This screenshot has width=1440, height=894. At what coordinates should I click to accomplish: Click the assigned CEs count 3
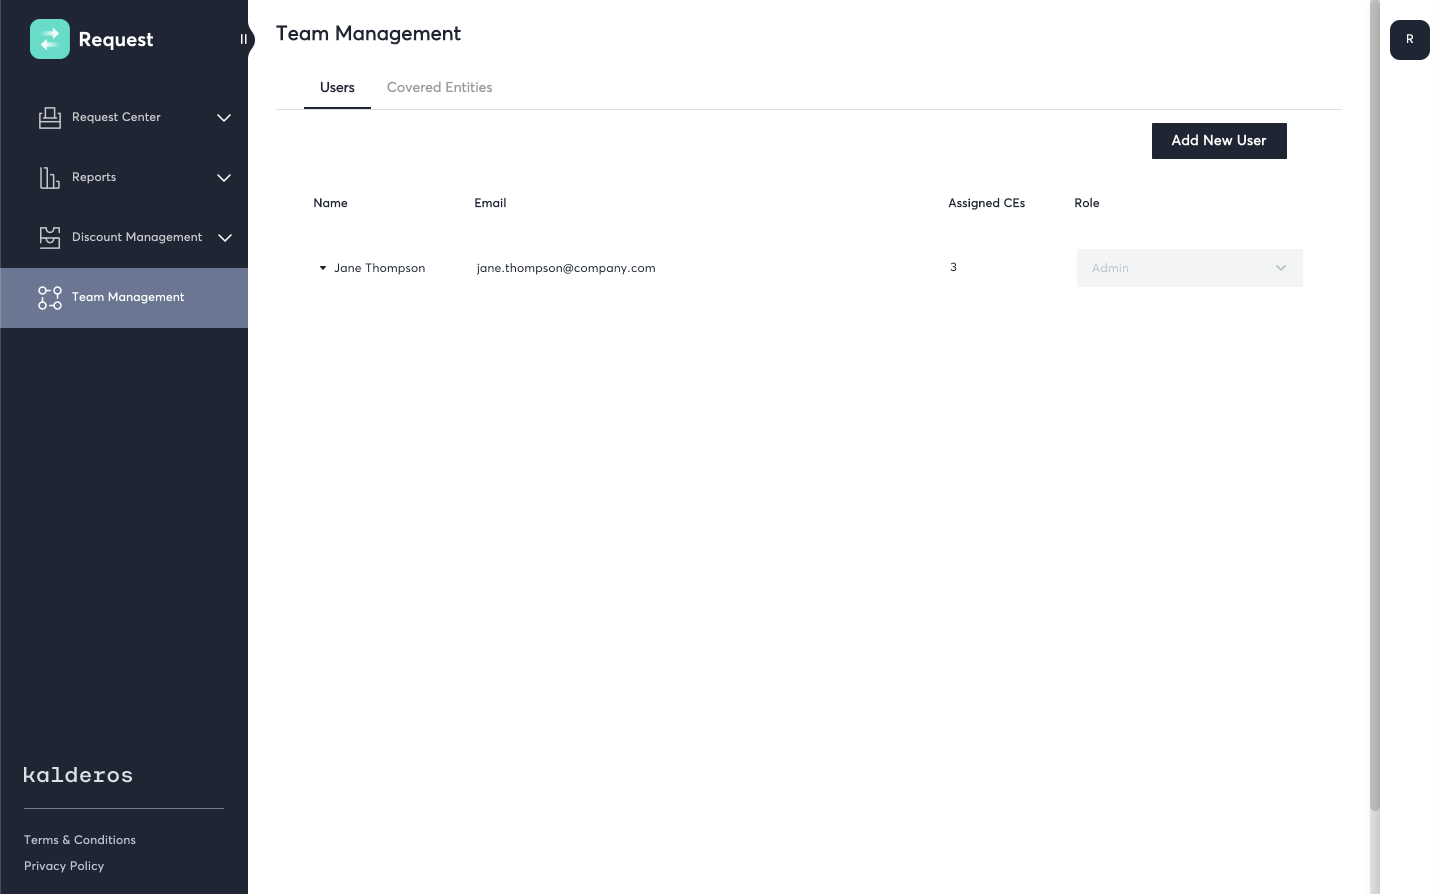click(953, 267)
